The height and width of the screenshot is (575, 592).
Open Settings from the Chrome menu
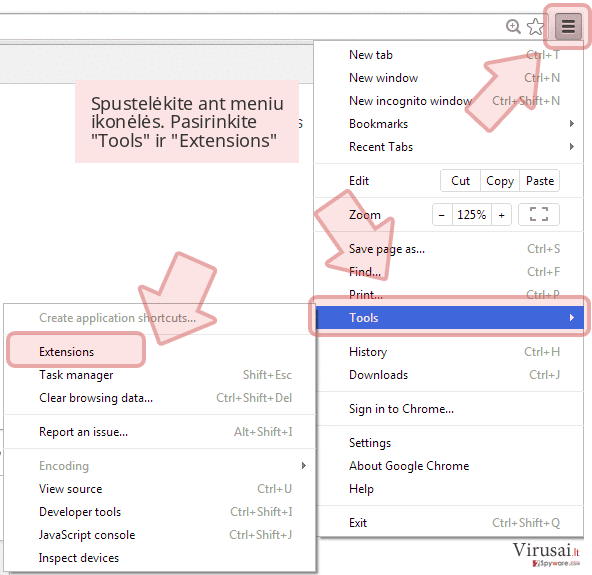coord(370,443)
